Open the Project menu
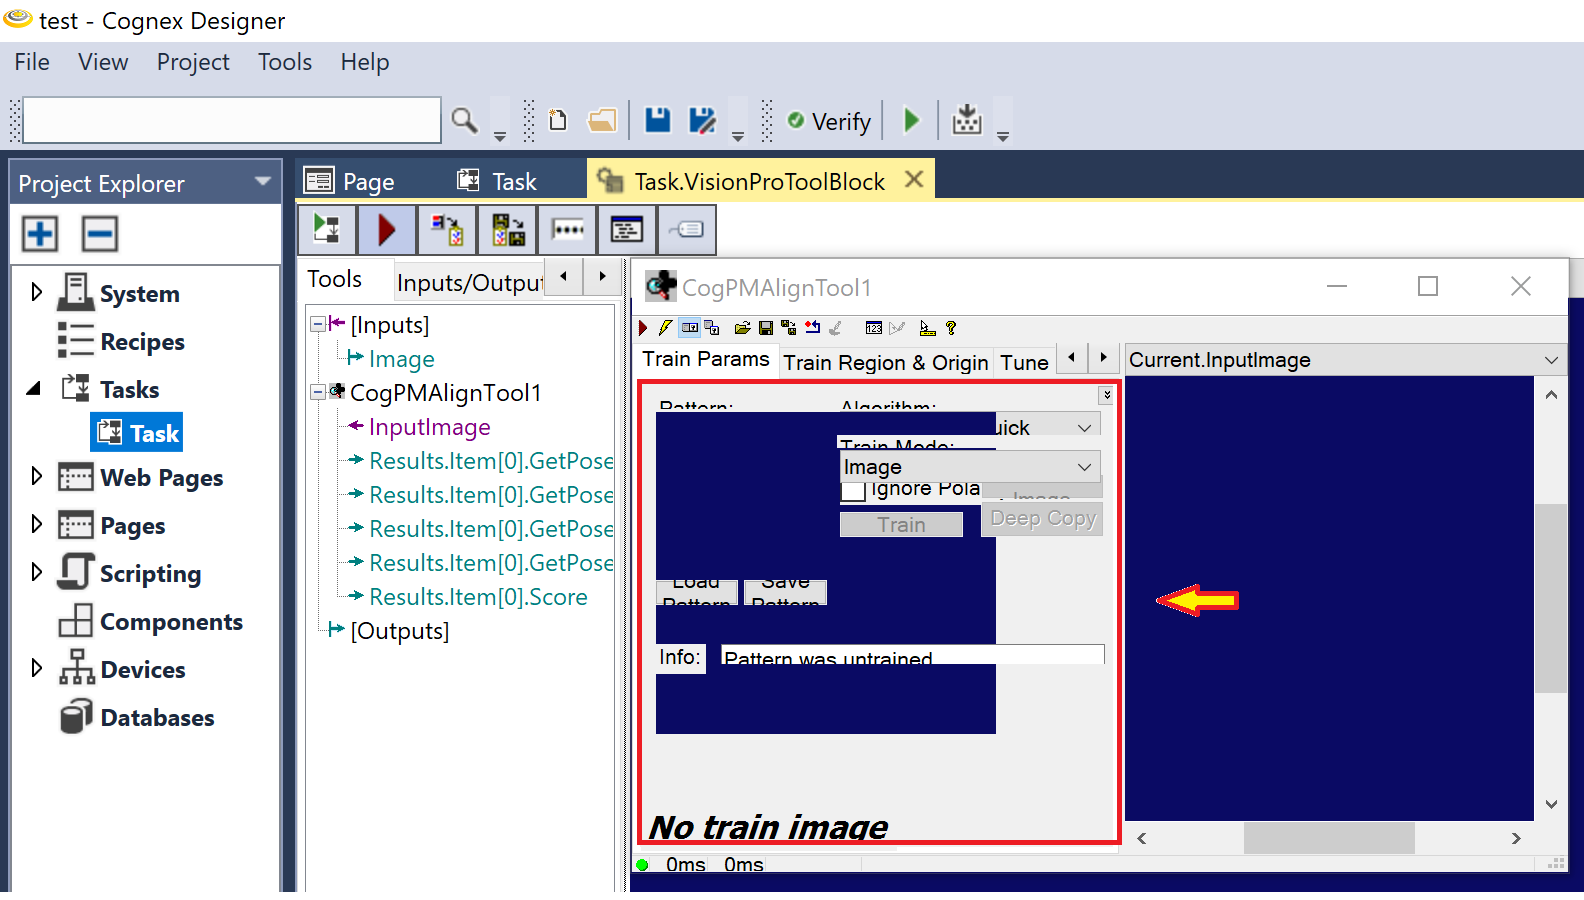The image size is (1584, 900). (193, 62)
